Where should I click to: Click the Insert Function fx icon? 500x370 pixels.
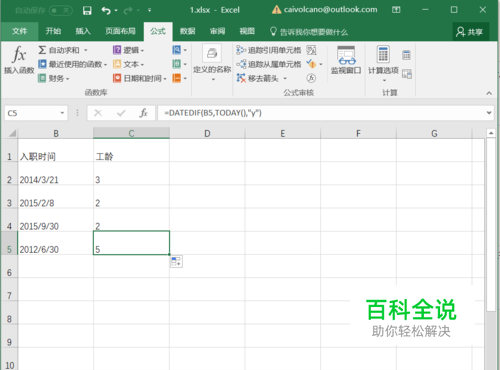point(19,55)
